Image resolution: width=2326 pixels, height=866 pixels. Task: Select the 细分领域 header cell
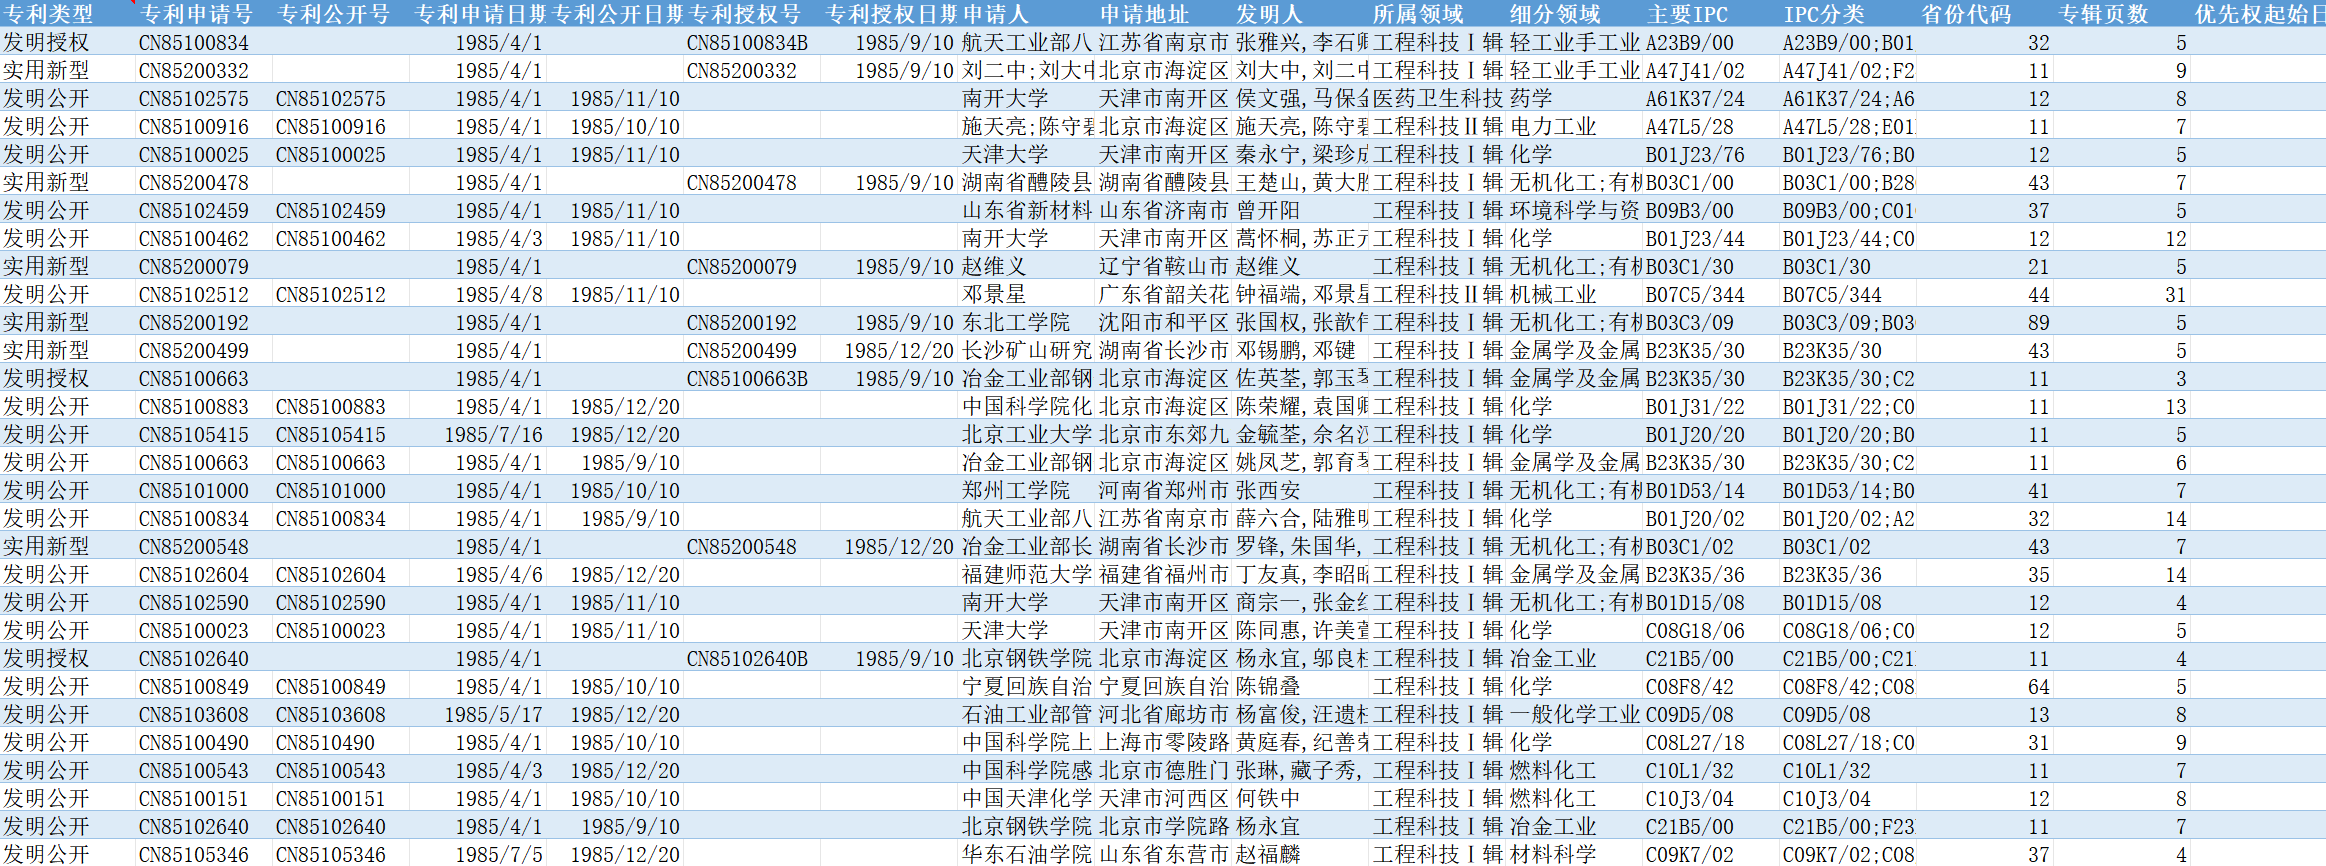tap(1555, 14)
